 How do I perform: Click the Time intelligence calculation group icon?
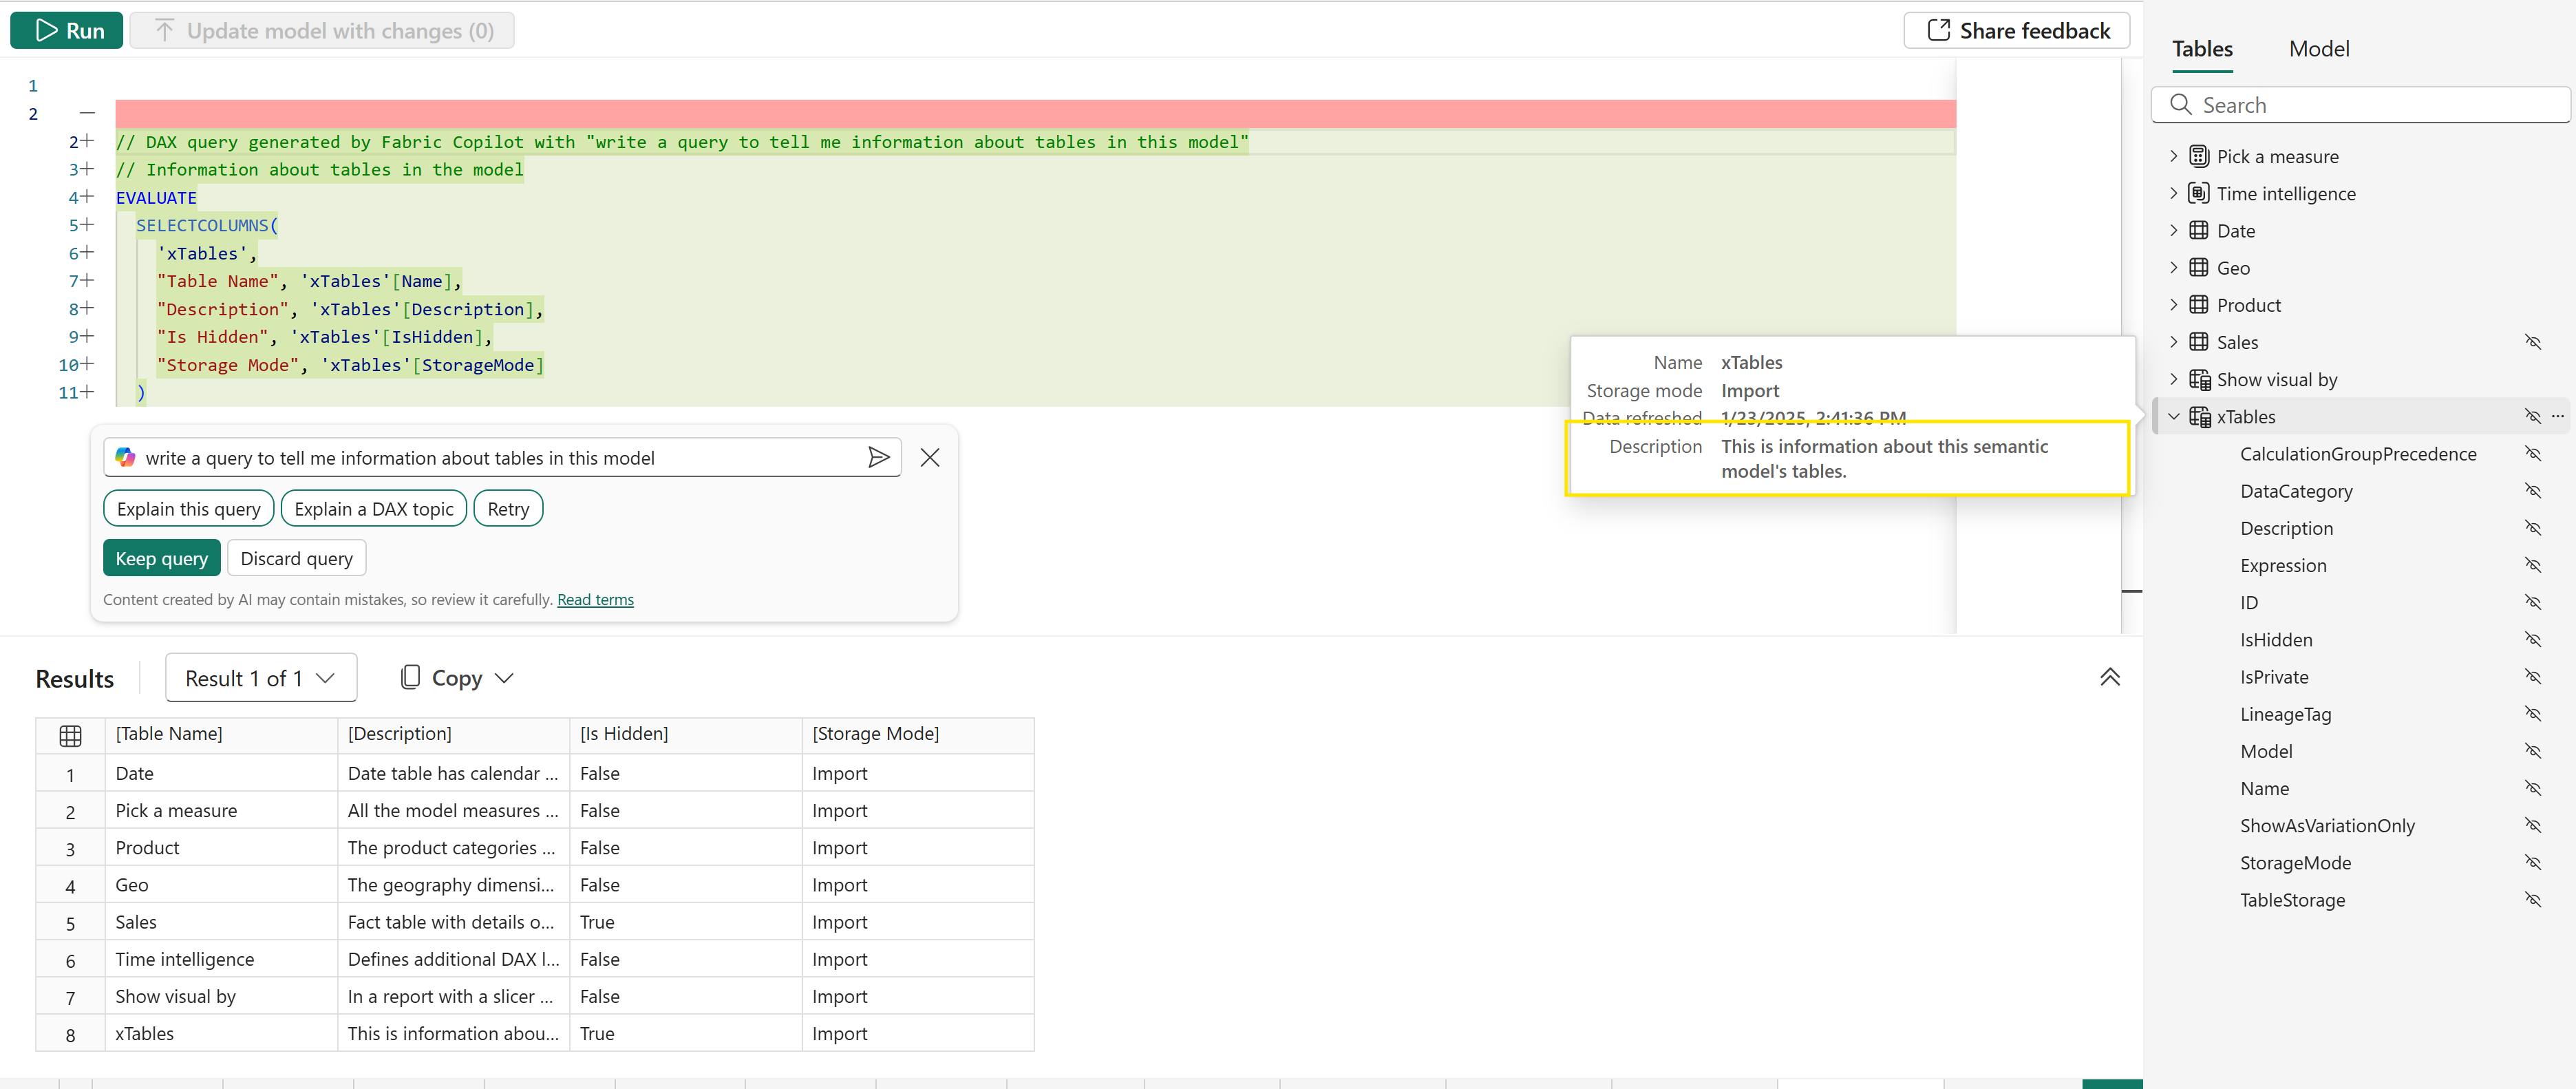click(x=2198, y=193)
